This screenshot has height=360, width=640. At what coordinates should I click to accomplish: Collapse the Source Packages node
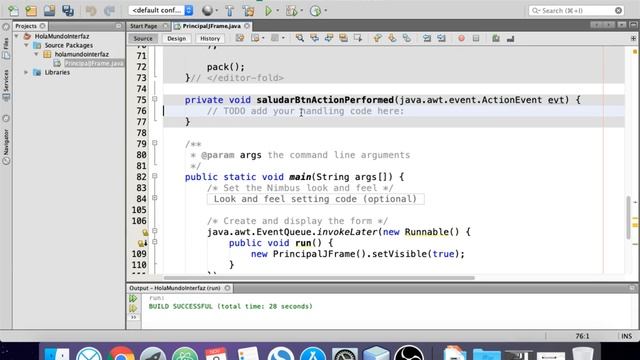click(x=27, y=45)
